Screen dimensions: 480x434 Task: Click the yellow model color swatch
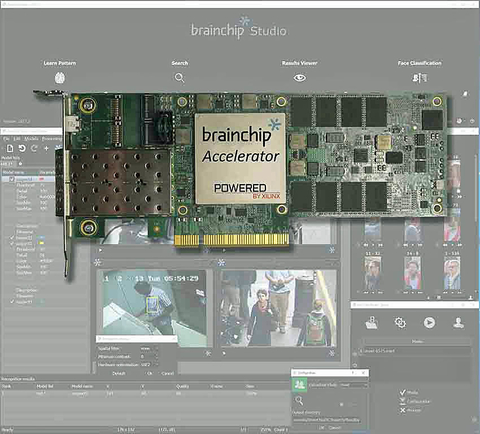tap(42, 244)
